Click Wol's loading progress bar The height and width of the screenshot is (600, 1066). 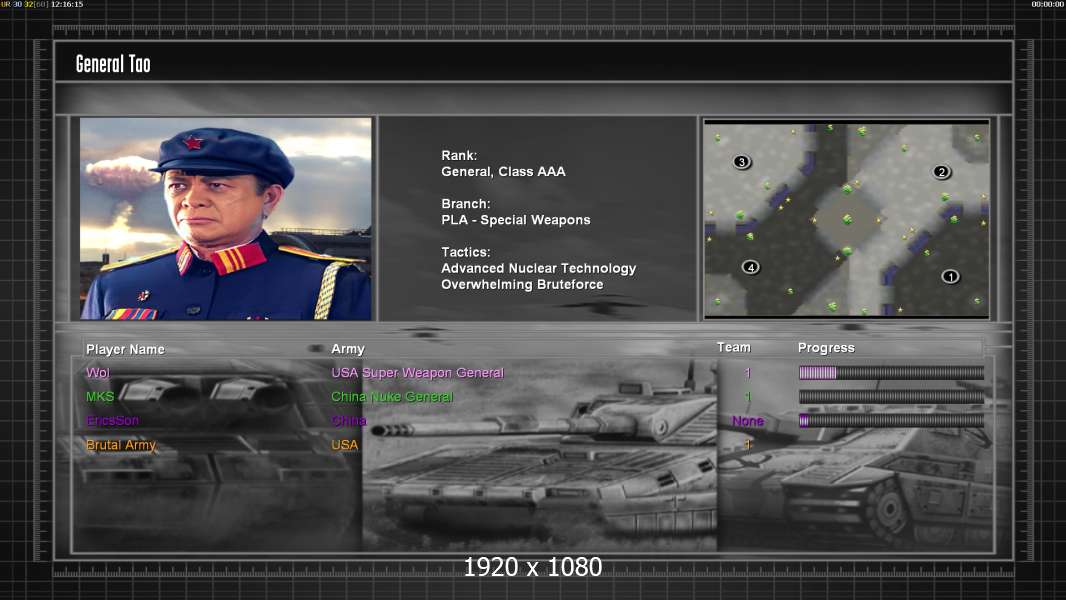click(891, 372)
